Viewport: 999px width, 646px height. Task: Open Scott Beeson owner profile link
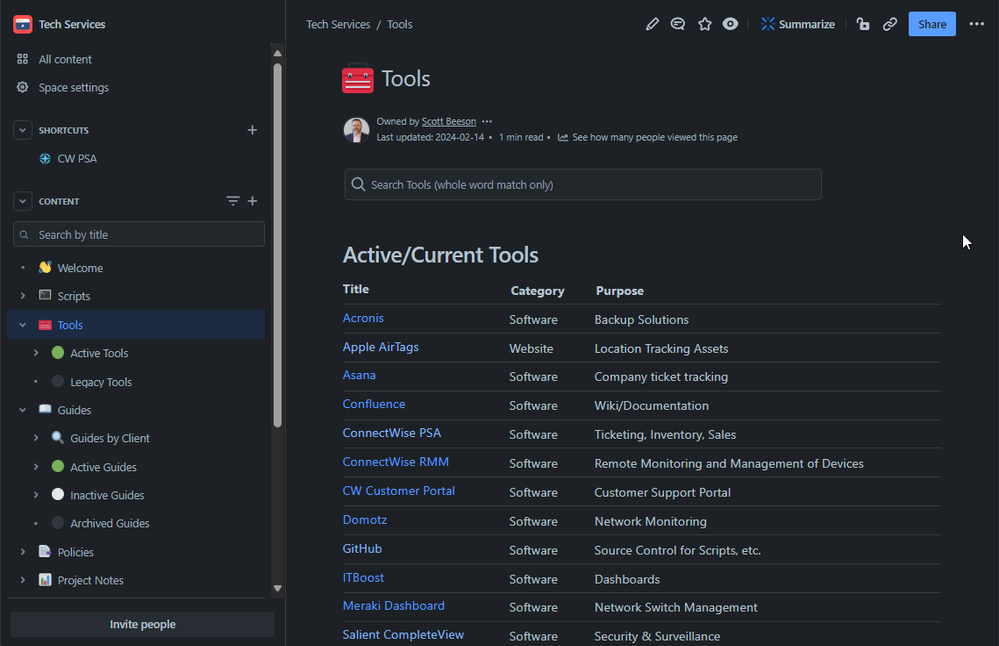[x=449, y=121]
